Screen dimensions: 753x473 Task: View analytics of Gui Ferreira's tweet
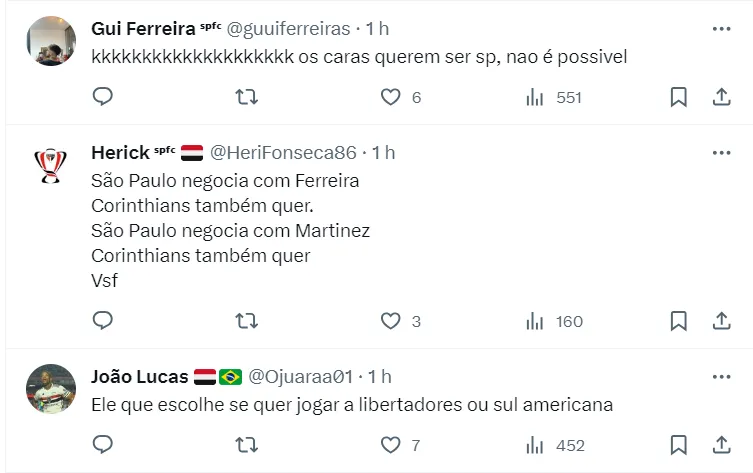coord(535,97)
